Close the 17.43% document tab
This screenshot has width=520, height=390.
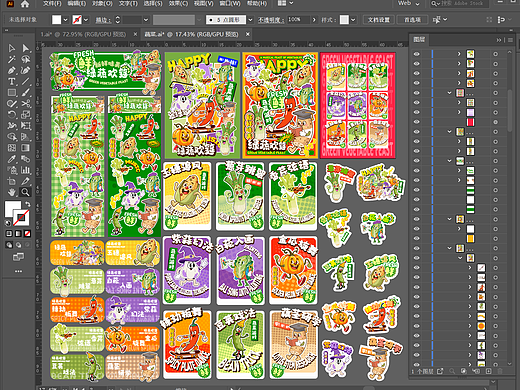coord(248,34)
